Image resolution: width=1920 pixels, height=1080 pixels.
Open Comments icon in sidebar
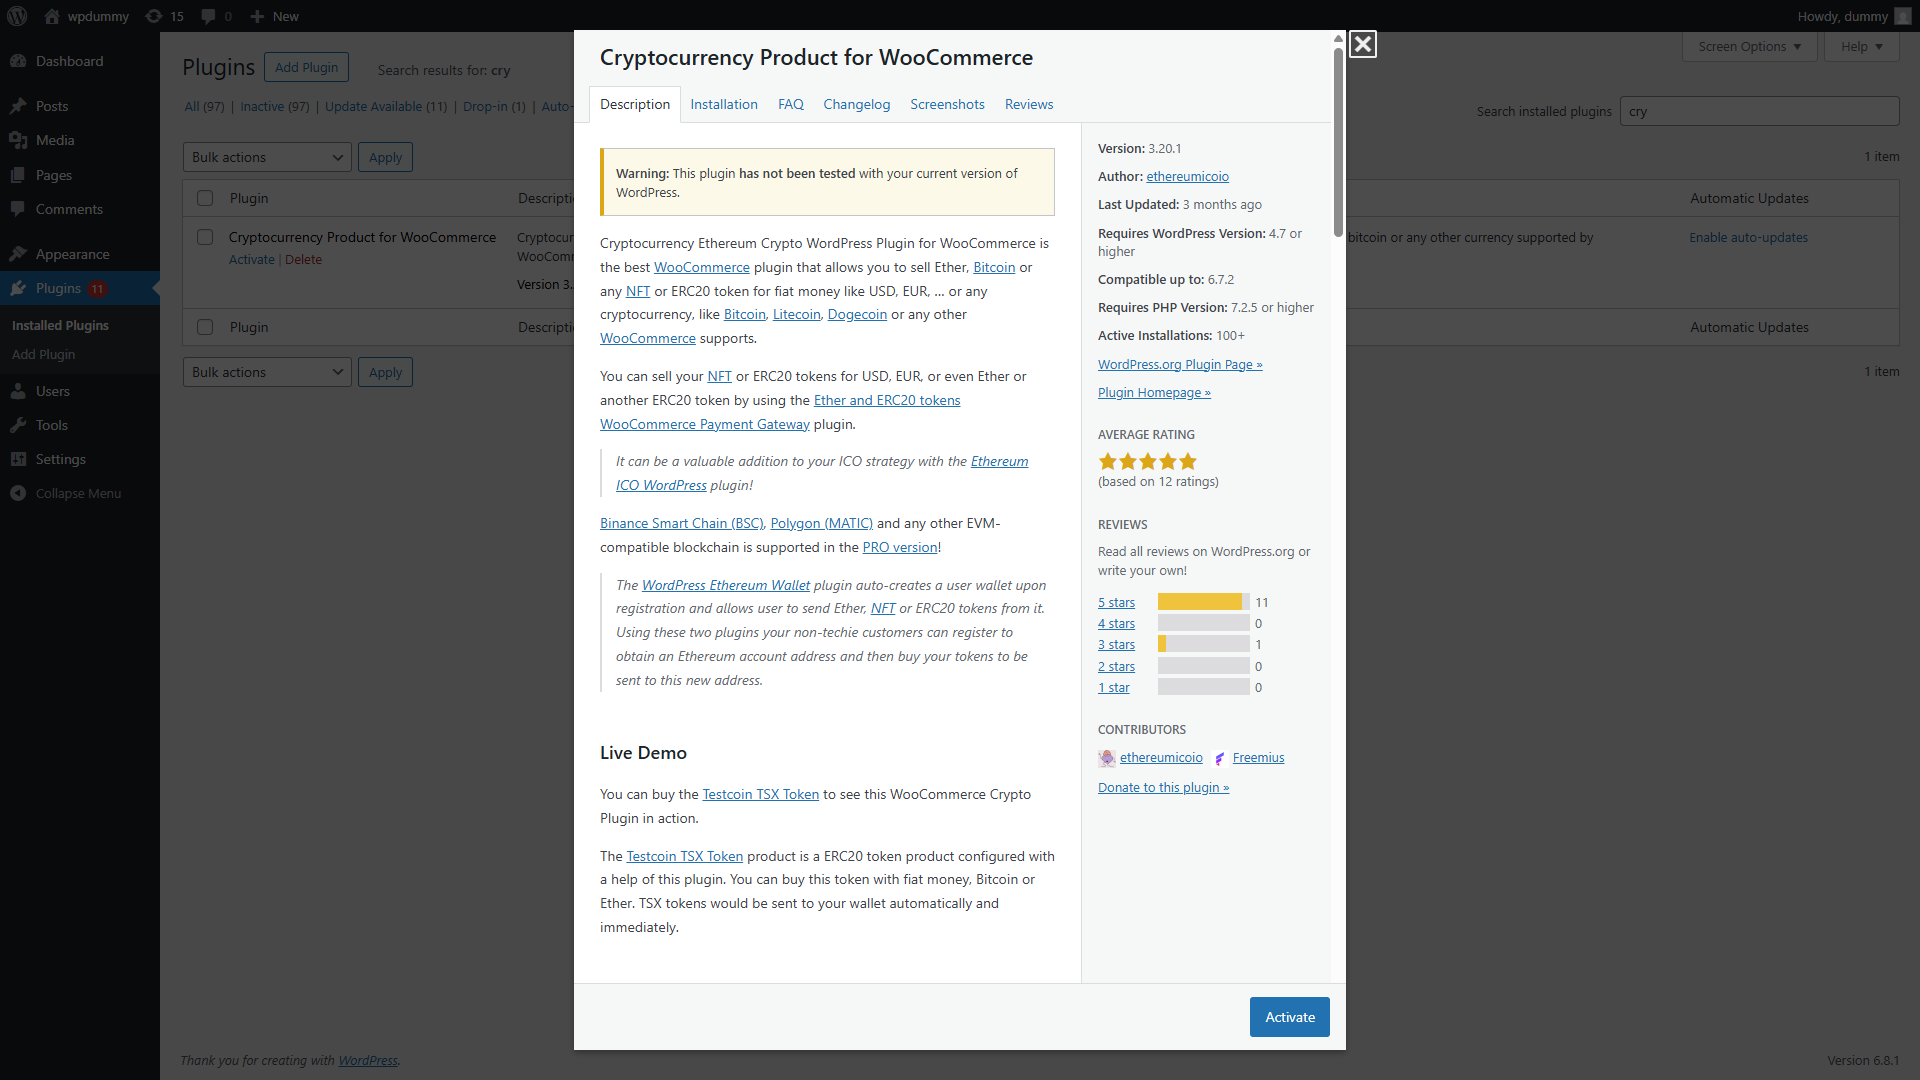[18, 209]
